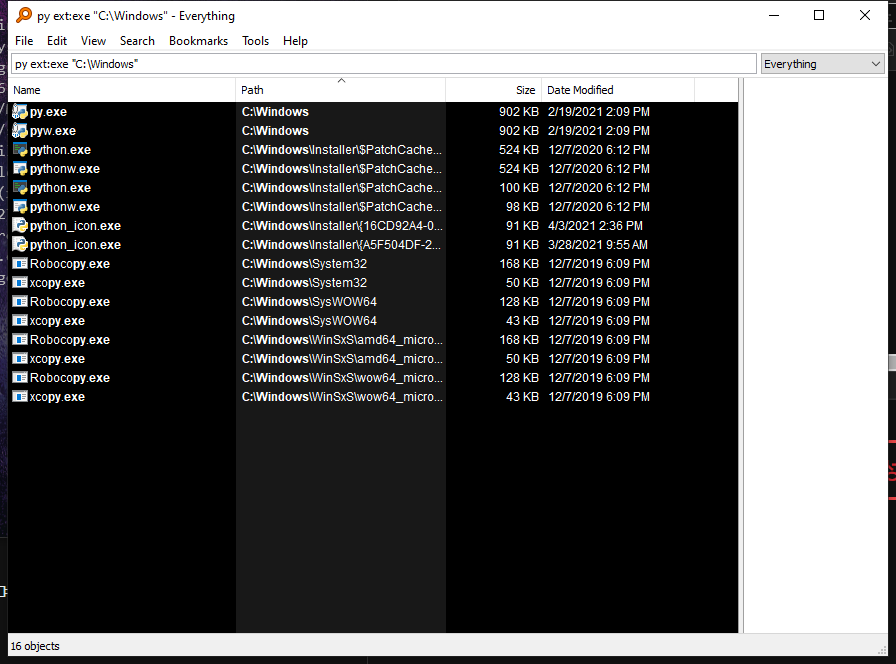Viewport: 896px width, 664px height.
Task: Open the View menu
Action: click(x=93, y=41)
